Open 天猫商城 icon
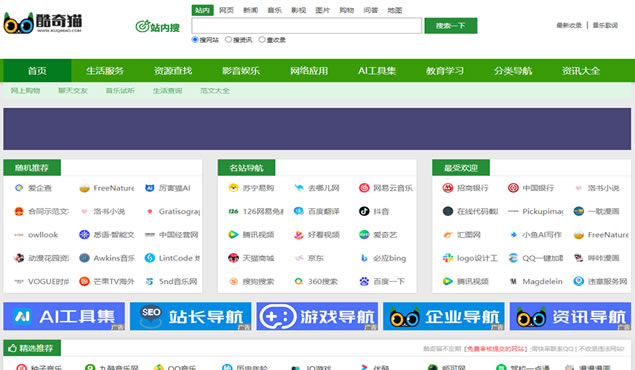The image size is (635, 370). click(233, 258)
